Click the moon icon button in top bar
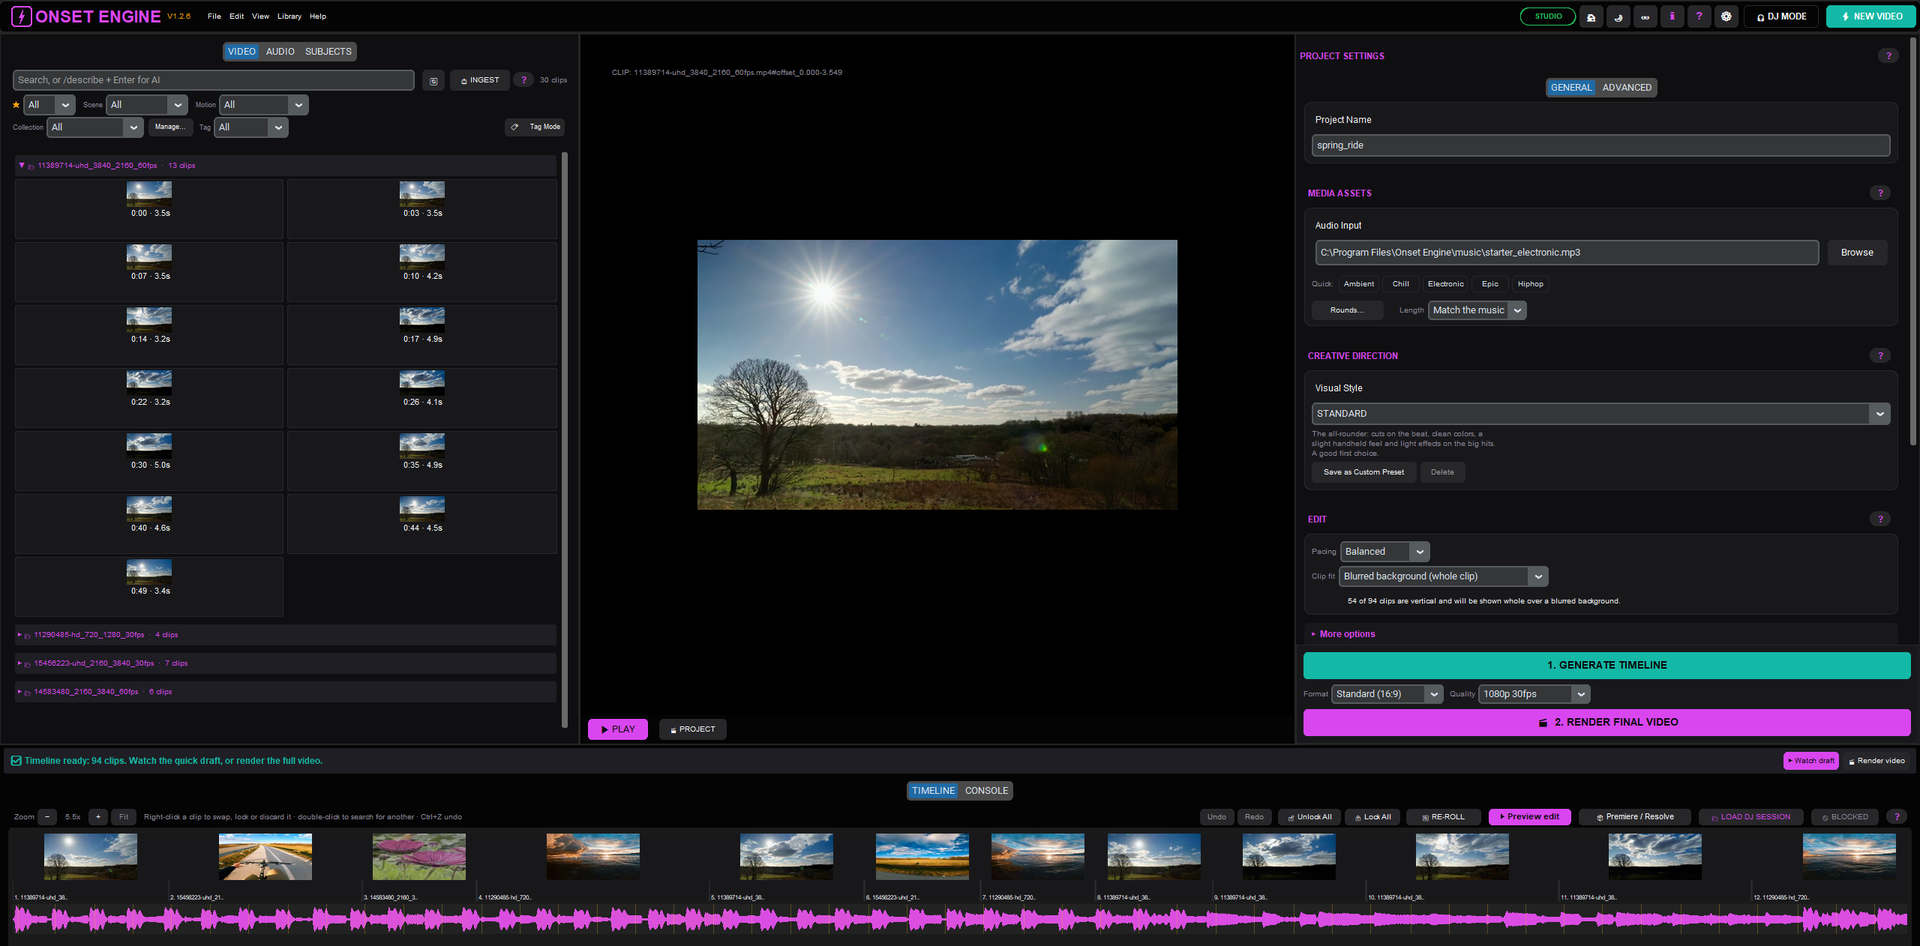Screen dimensions: 1920x946 (1618, 16)
